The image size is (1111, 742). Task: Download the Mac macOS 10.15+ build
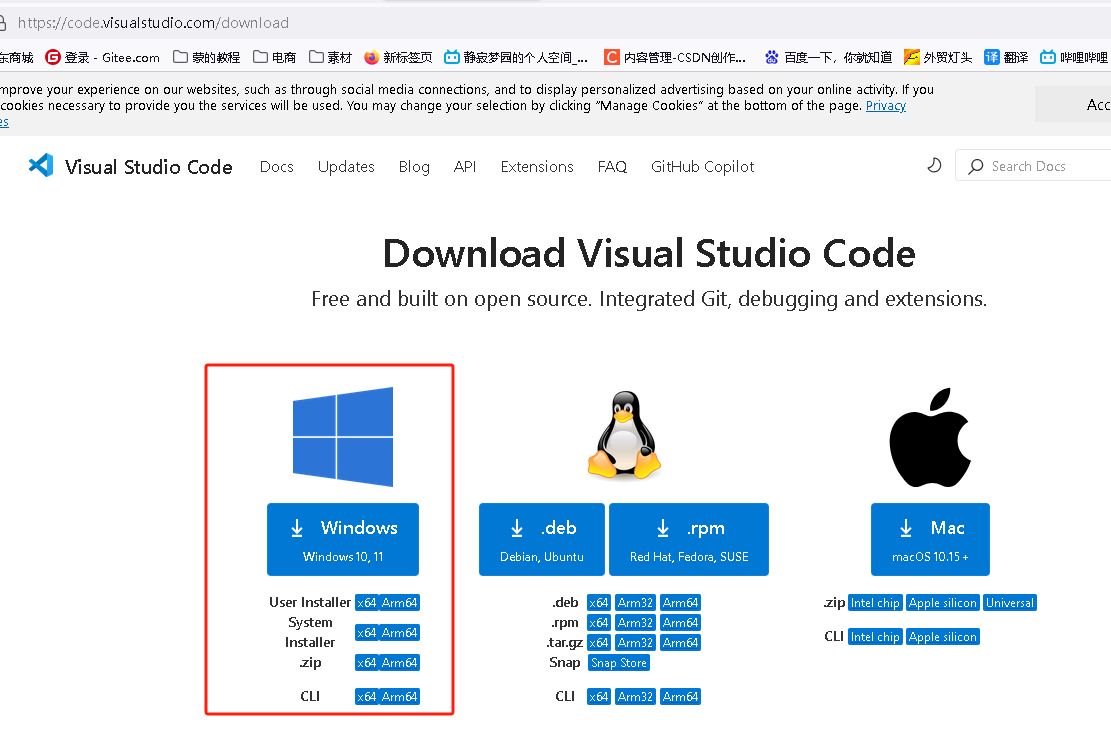coord(930,539)
